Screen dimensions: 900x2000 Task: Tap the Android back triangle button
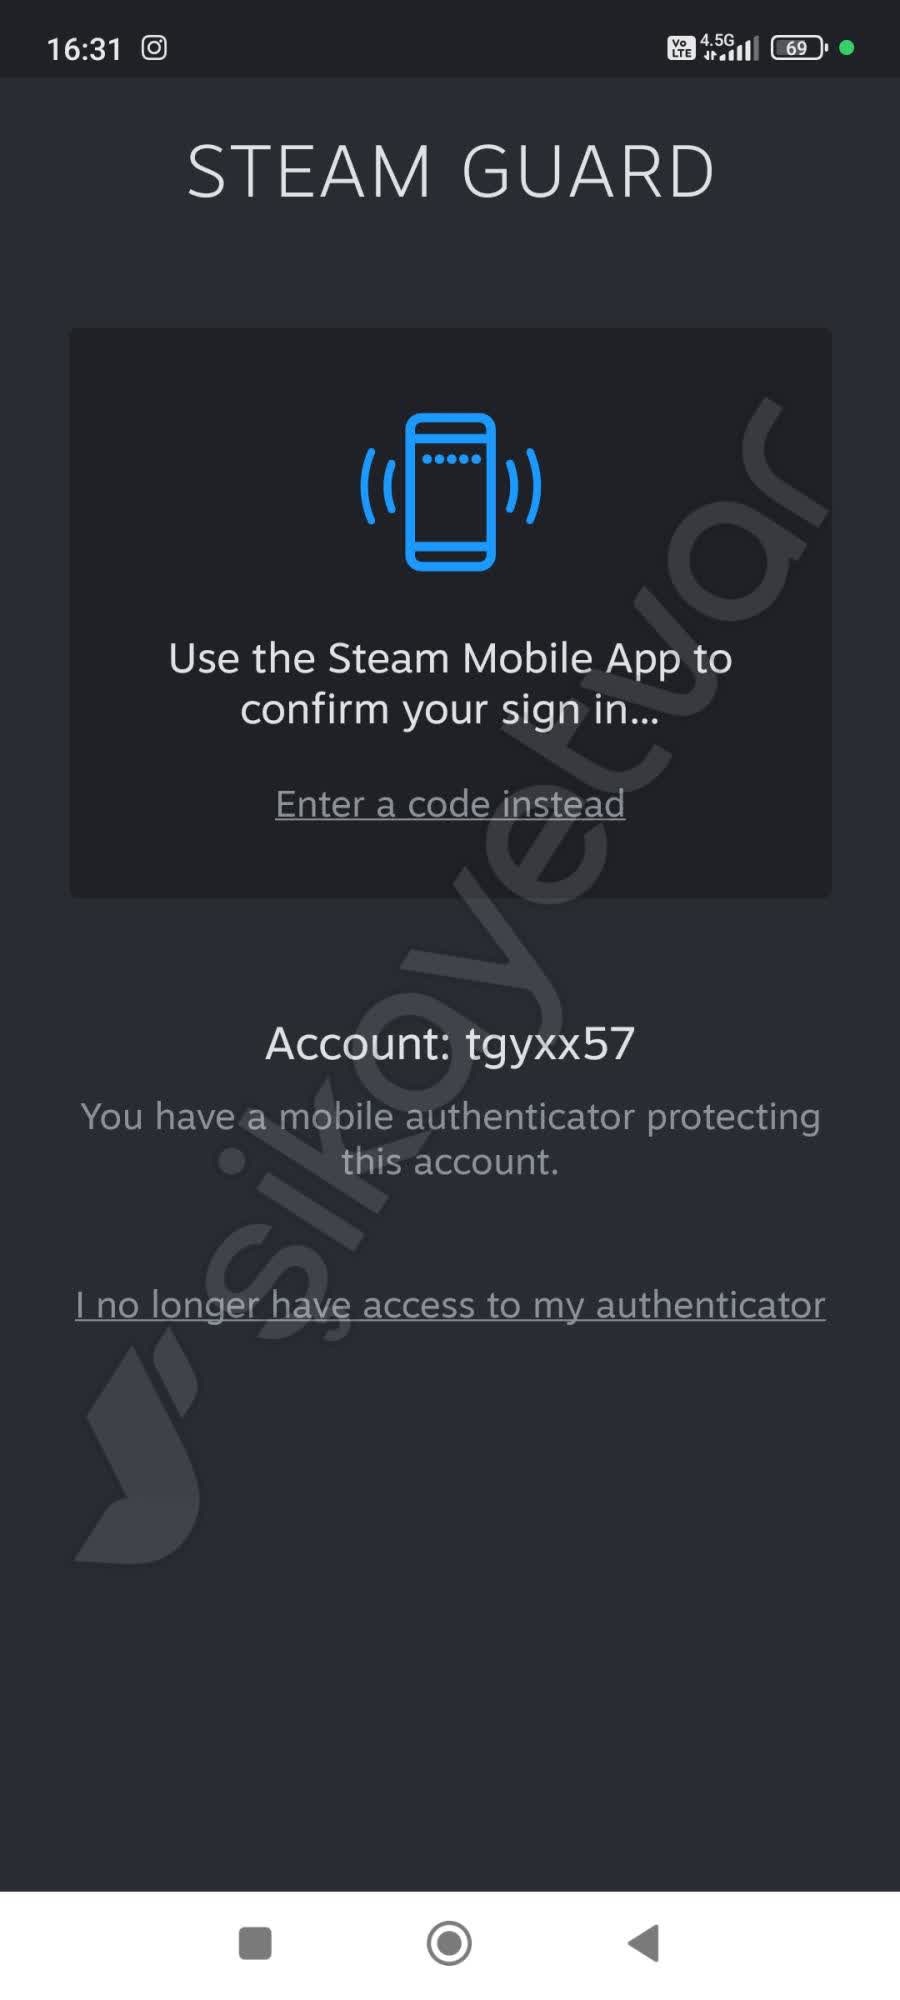coord(643,1944)
